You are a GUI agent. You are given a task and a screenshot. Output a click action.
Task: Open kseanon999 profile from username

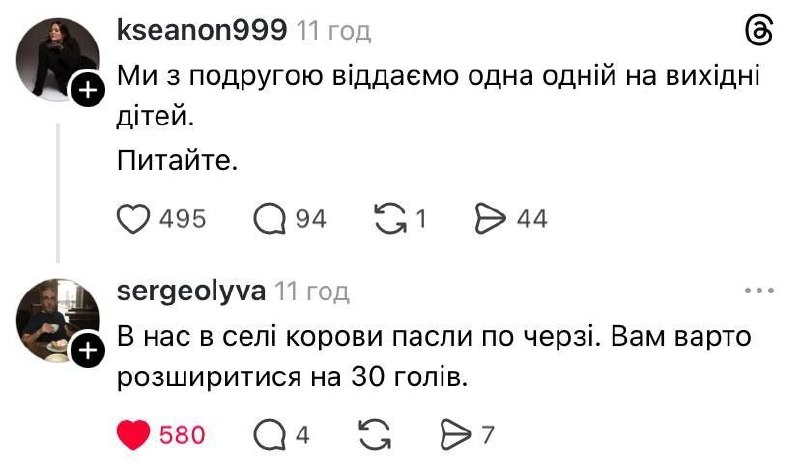pos(201,31)
